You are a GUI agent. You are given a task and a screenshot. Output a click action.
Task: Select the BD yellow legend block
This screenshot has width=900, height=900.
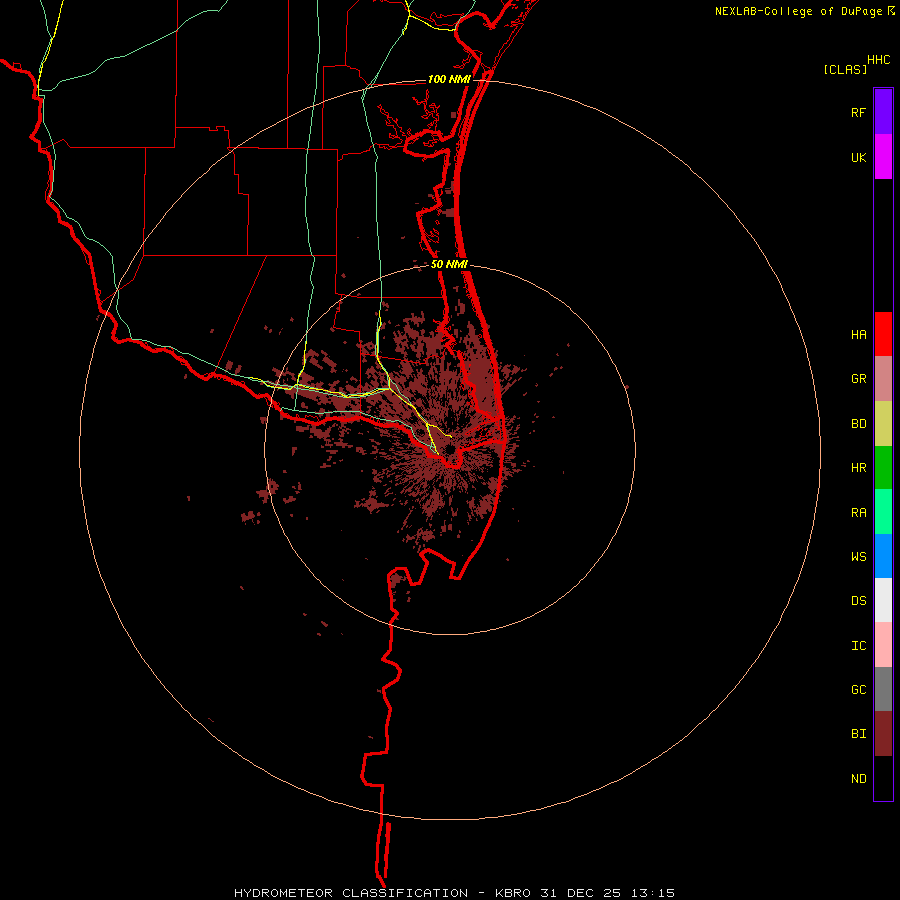coord(883,424)
